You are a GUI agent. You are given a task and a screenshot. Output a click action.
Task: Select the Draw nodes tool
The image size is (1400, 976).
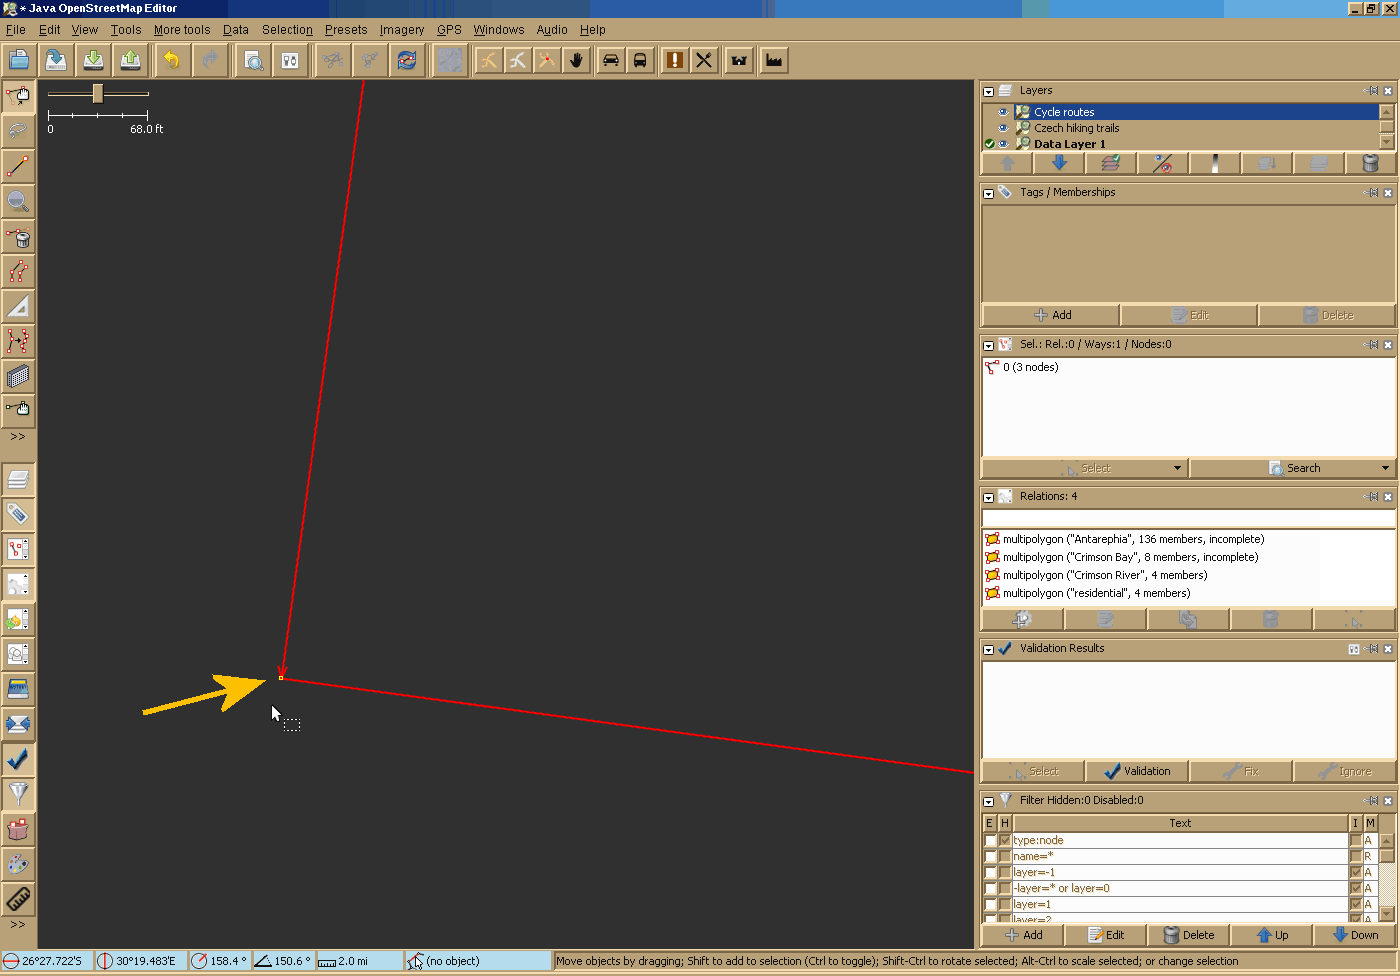pos(18,166)
